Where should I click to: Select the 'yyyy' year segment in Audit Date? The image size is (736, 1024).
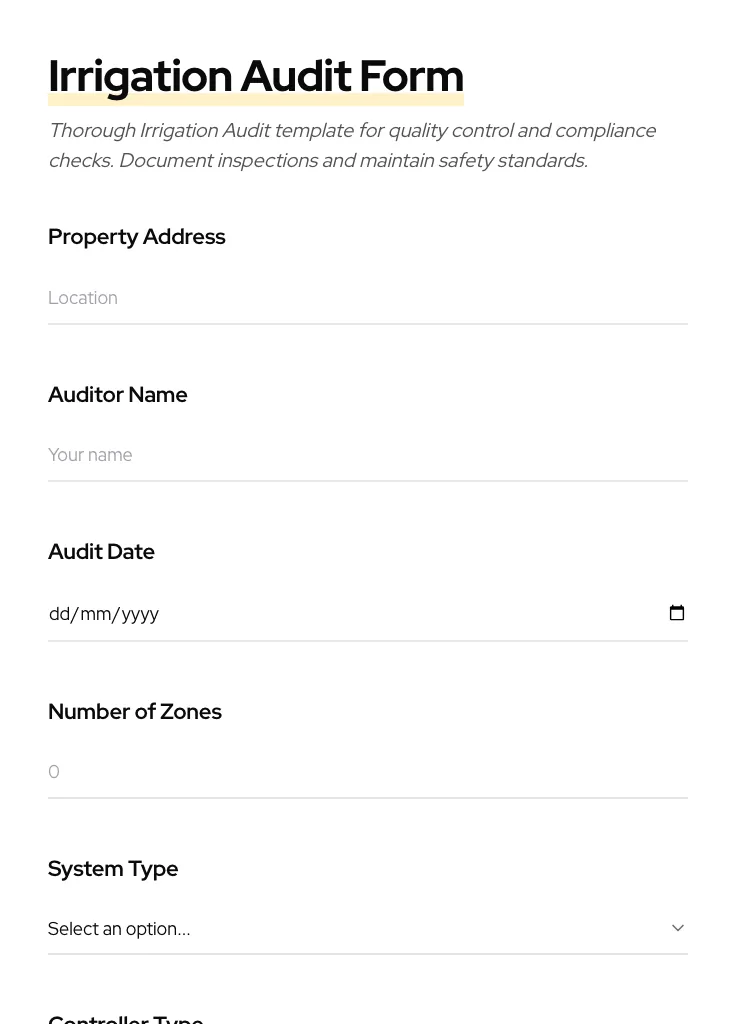tap(140, 614)
